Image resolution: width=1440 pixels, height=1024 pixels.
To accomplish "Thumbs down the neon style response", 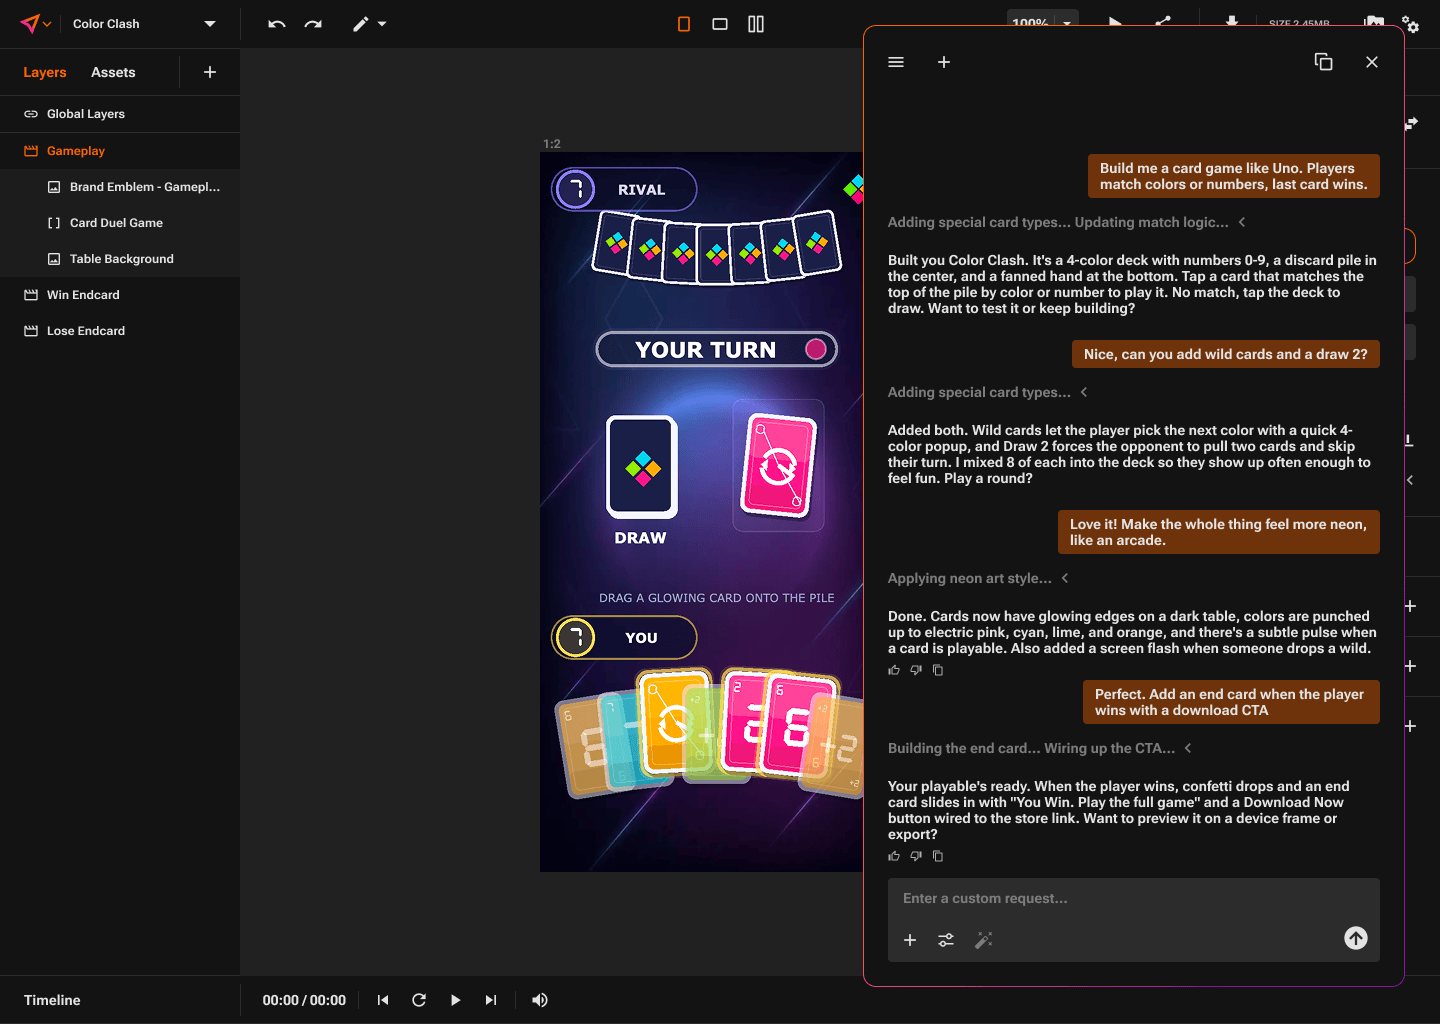I will coord(916,670).
